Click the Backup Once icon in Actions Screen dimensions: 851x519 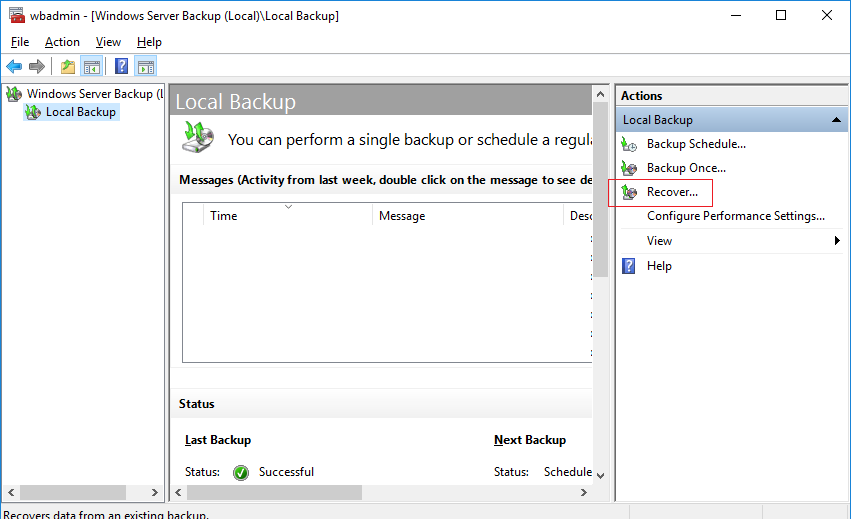tap(629, 168)
